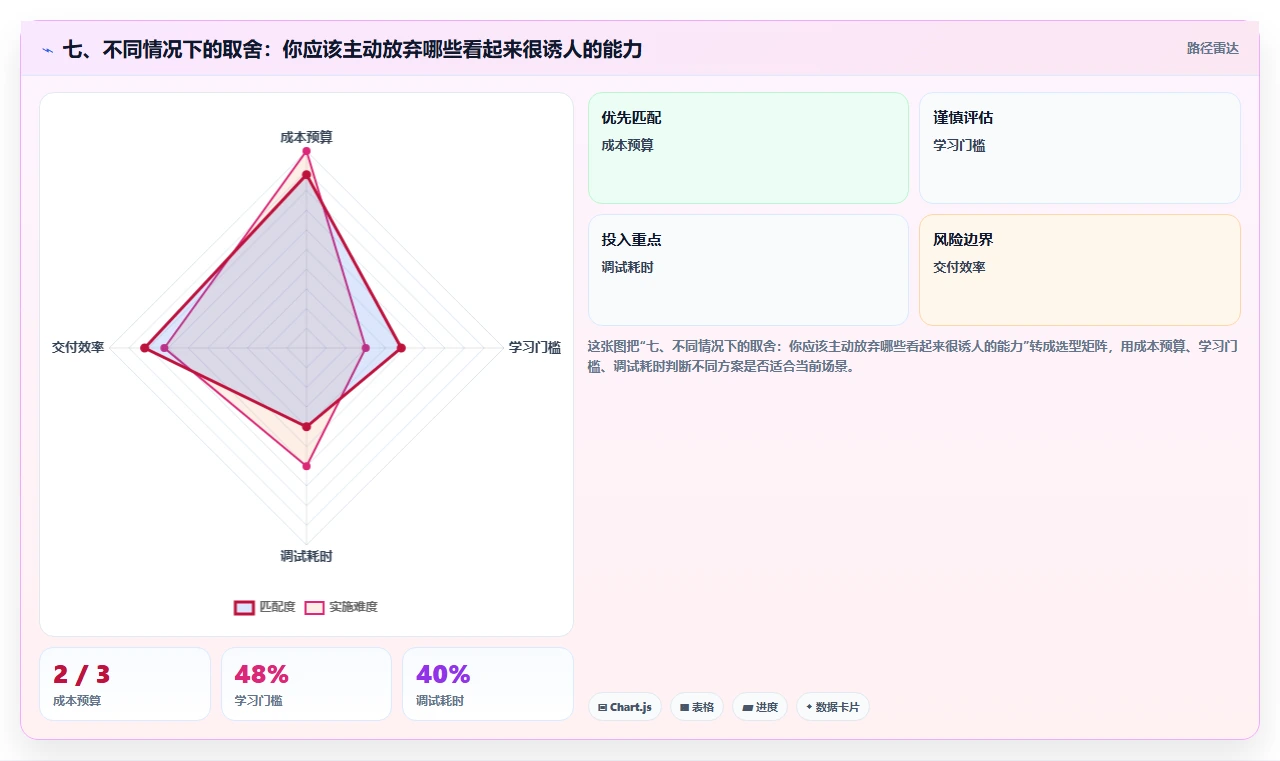The height and width of the screenshot is (761, 1280).
Task: Open the 投入重点 card
Action: click(x=748, y=270)
